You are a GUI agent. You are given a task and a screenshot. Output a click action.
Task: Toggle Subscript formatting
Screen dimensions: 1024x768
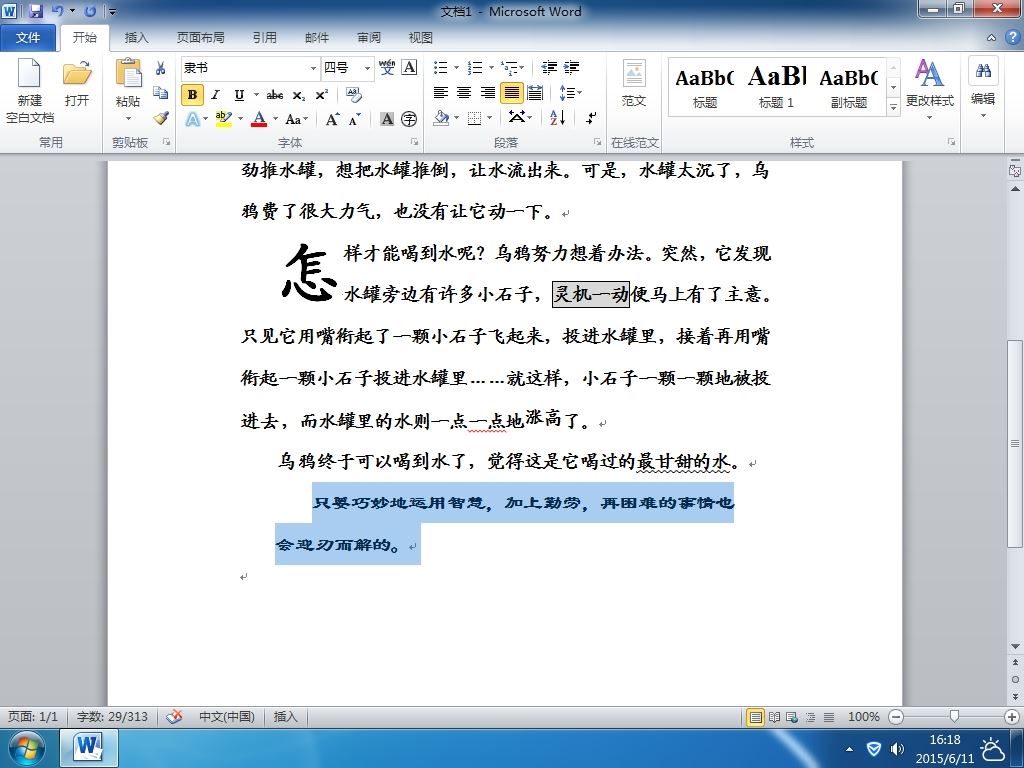298,95
